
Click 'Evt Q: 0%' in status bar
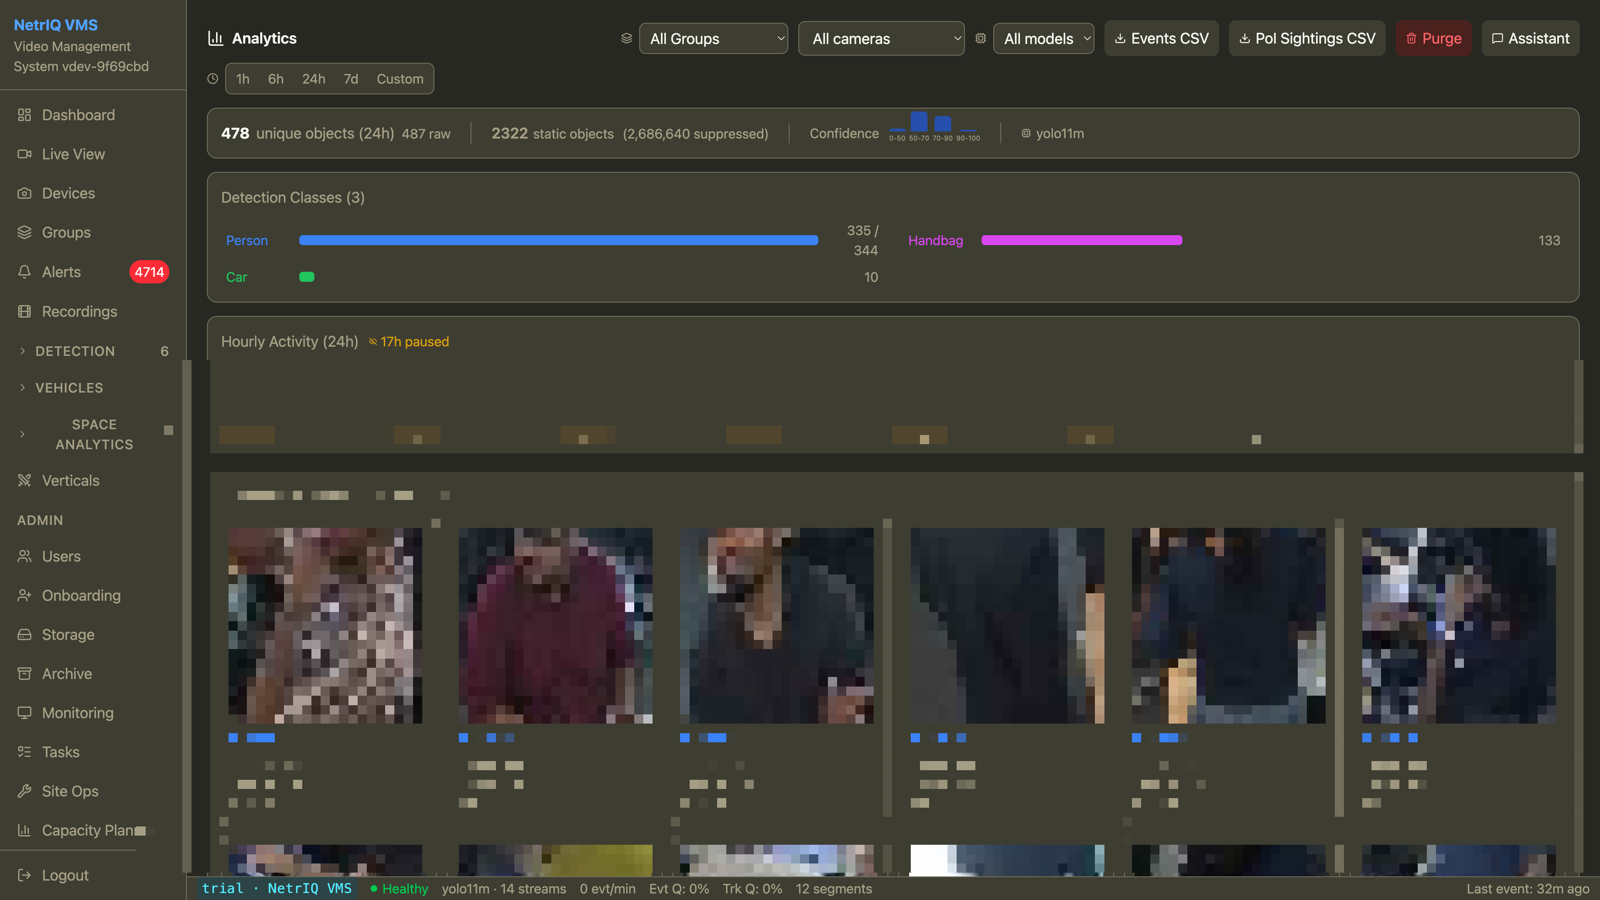(679, 889)
